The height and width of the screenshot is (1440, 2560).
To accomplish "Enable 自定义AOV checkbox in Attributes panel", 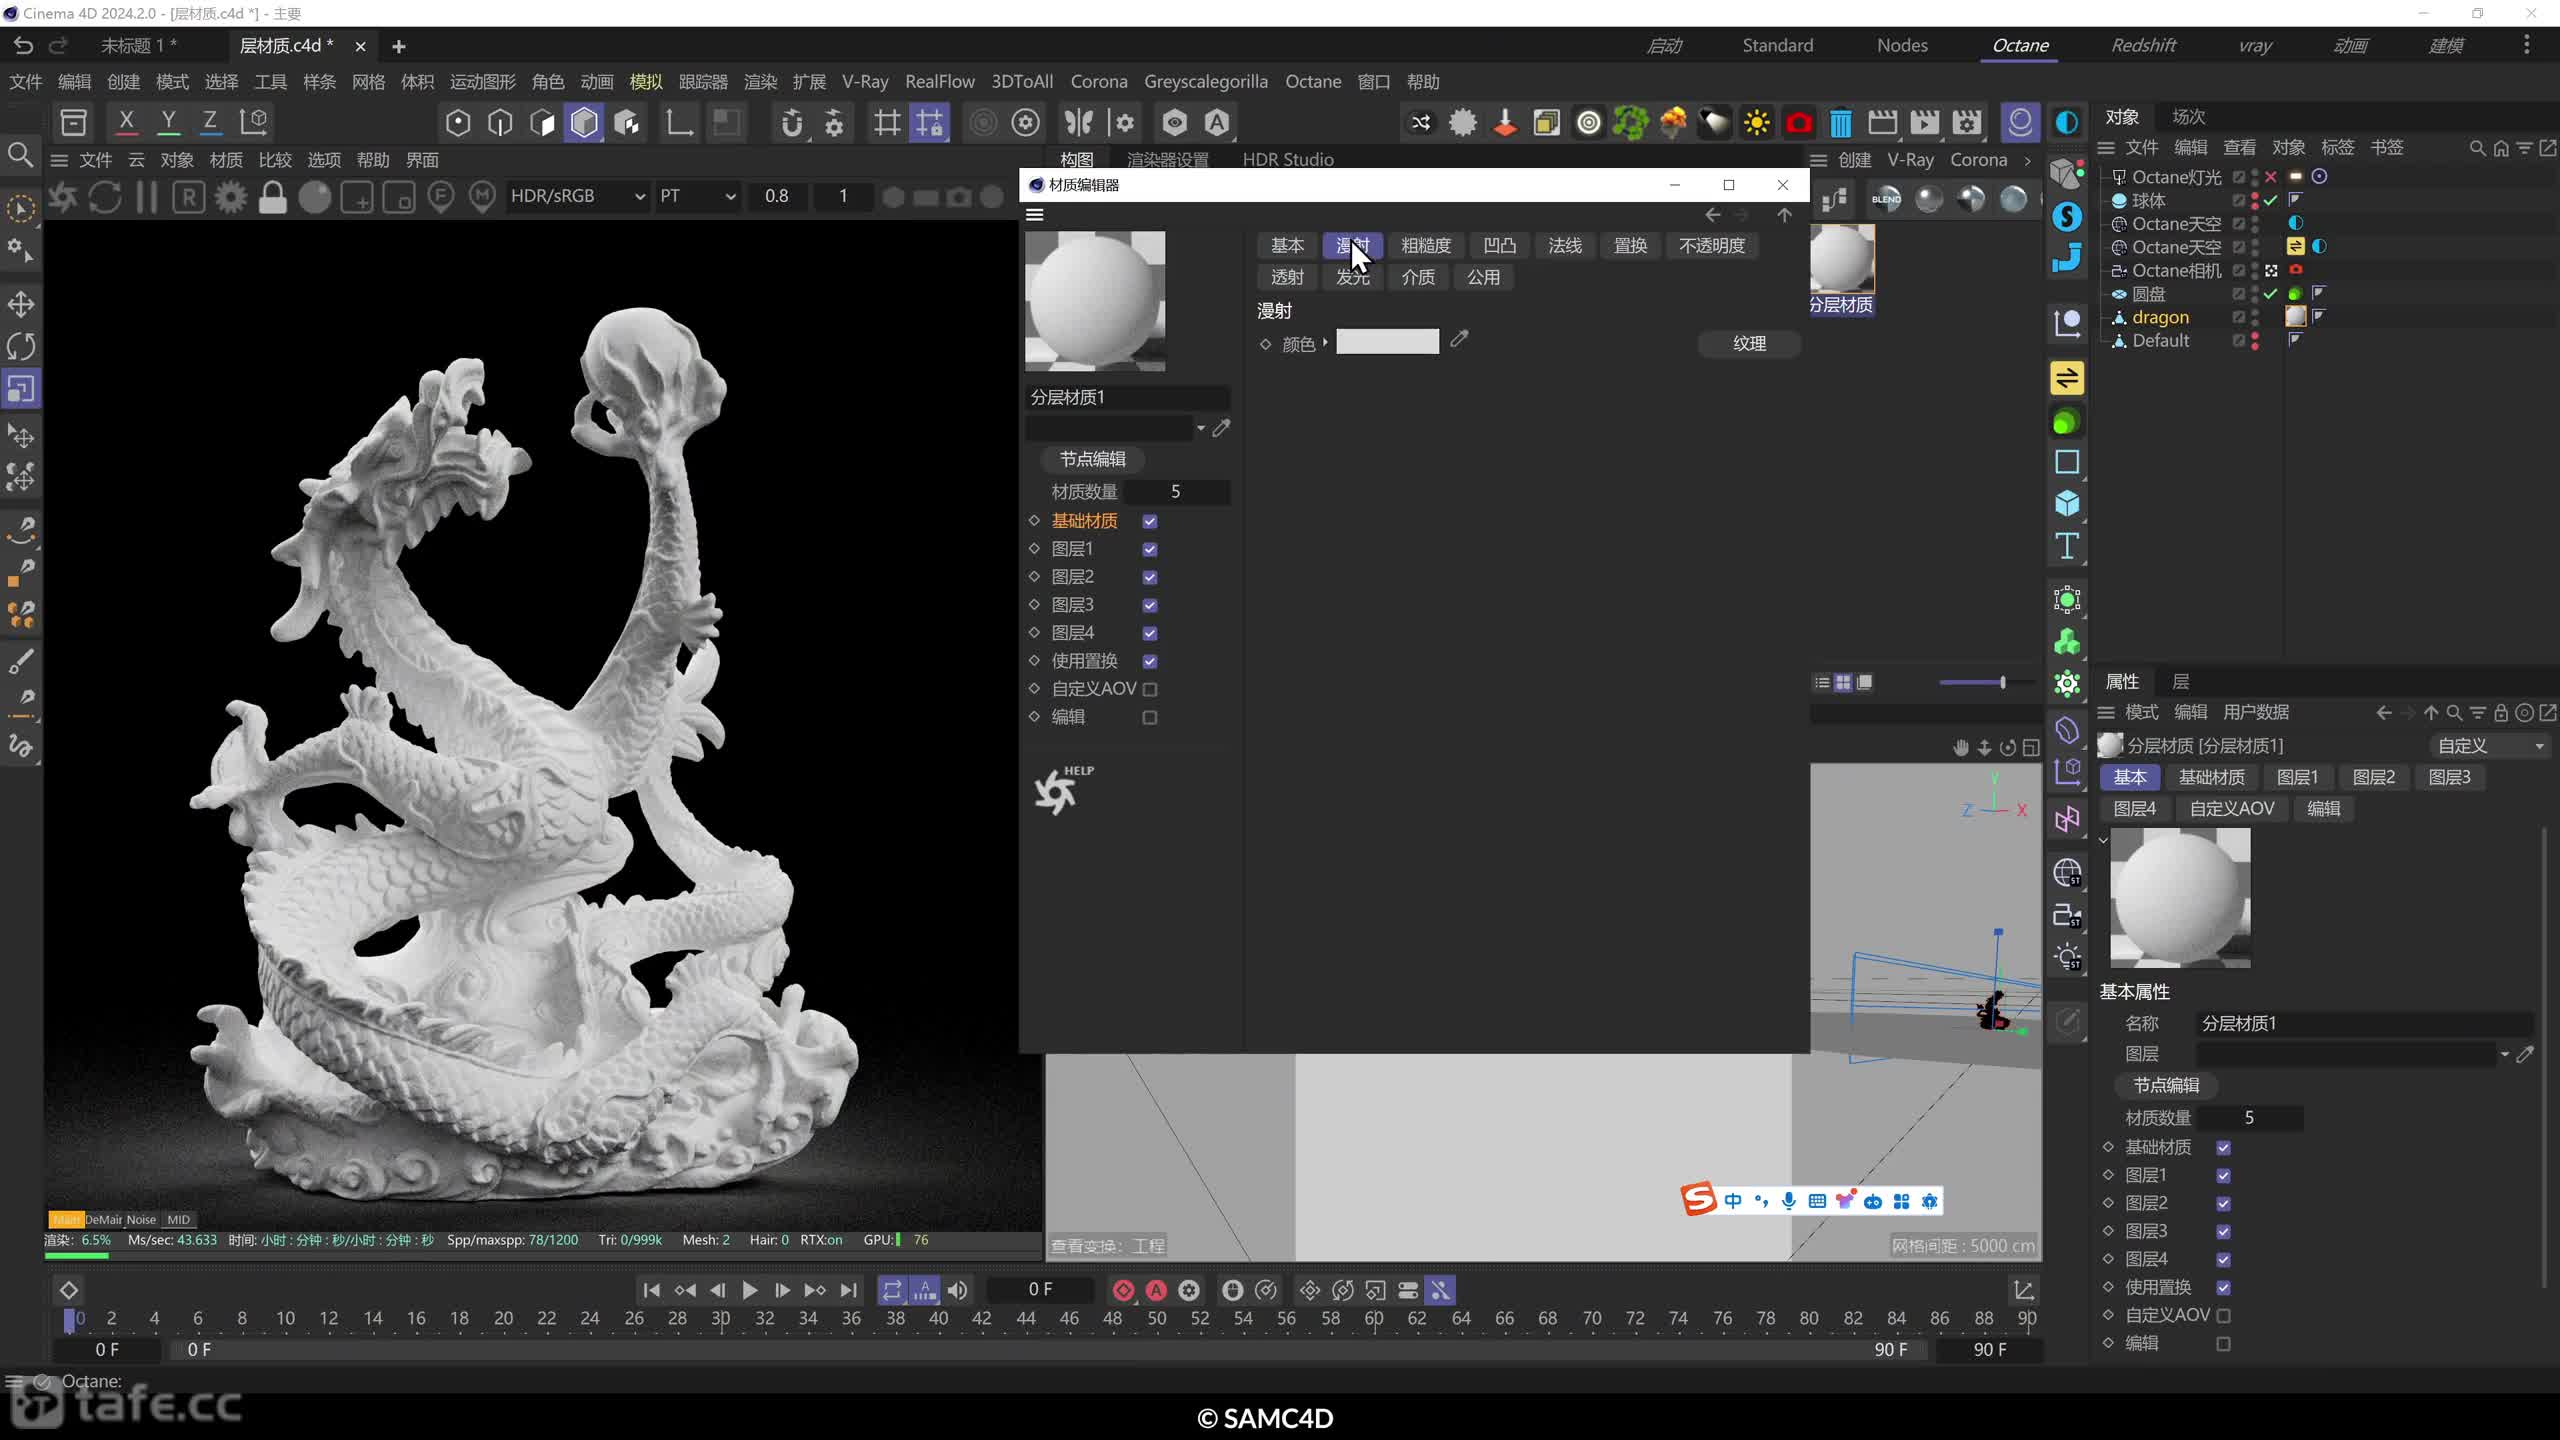I will (x=2224, y=1315).
